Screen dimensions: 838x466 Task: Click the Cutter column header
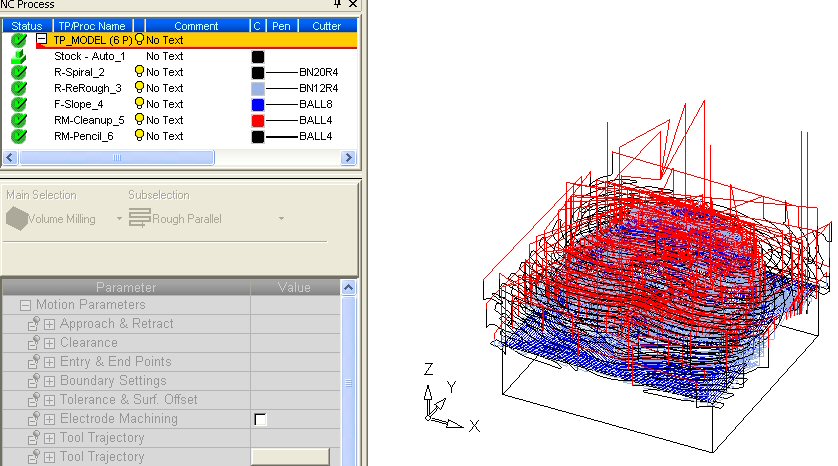[x=326, y=25]
